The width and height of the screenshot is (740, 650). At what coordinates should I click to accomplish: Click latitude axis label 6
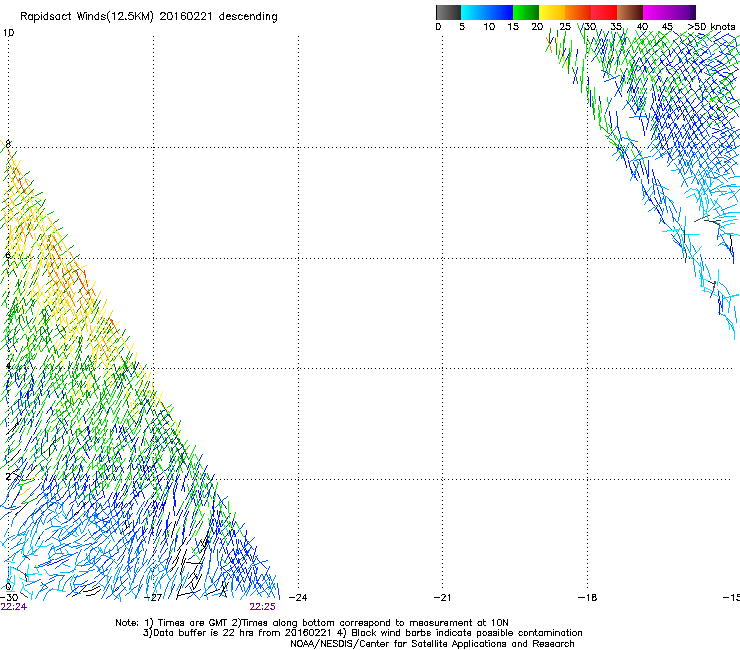coord(8,255)
